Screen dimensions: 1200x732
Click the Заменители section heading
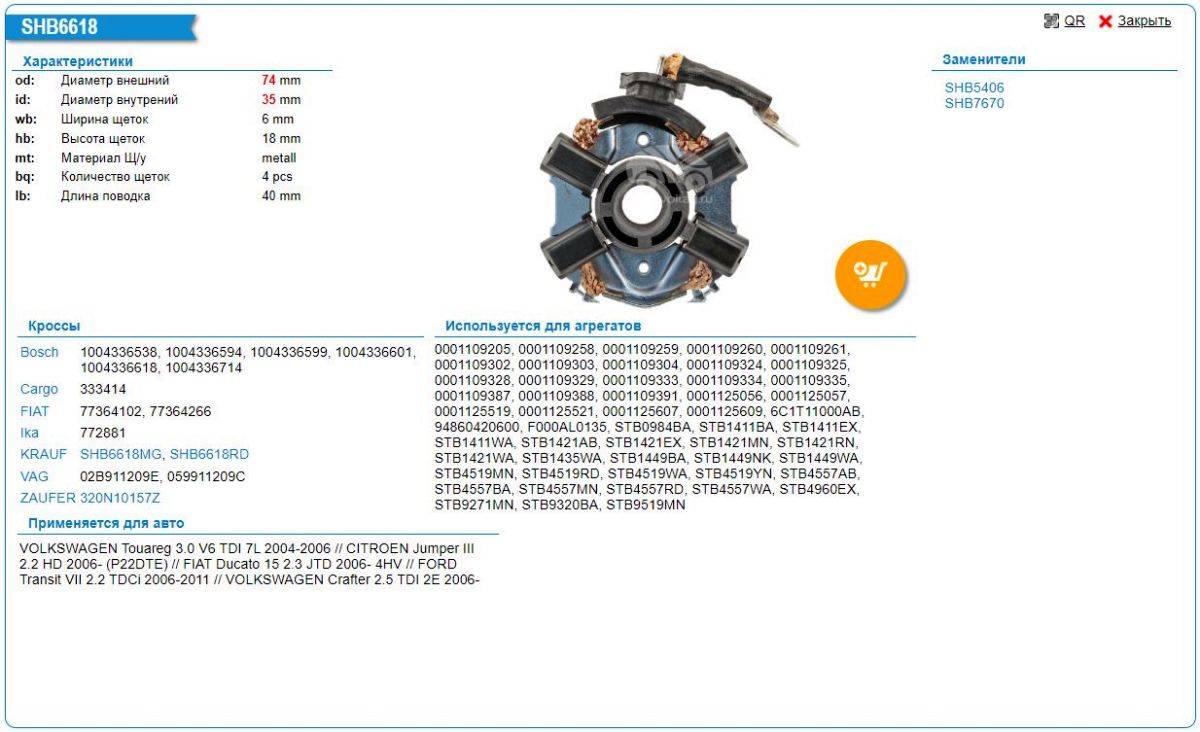tap(983, 59)
